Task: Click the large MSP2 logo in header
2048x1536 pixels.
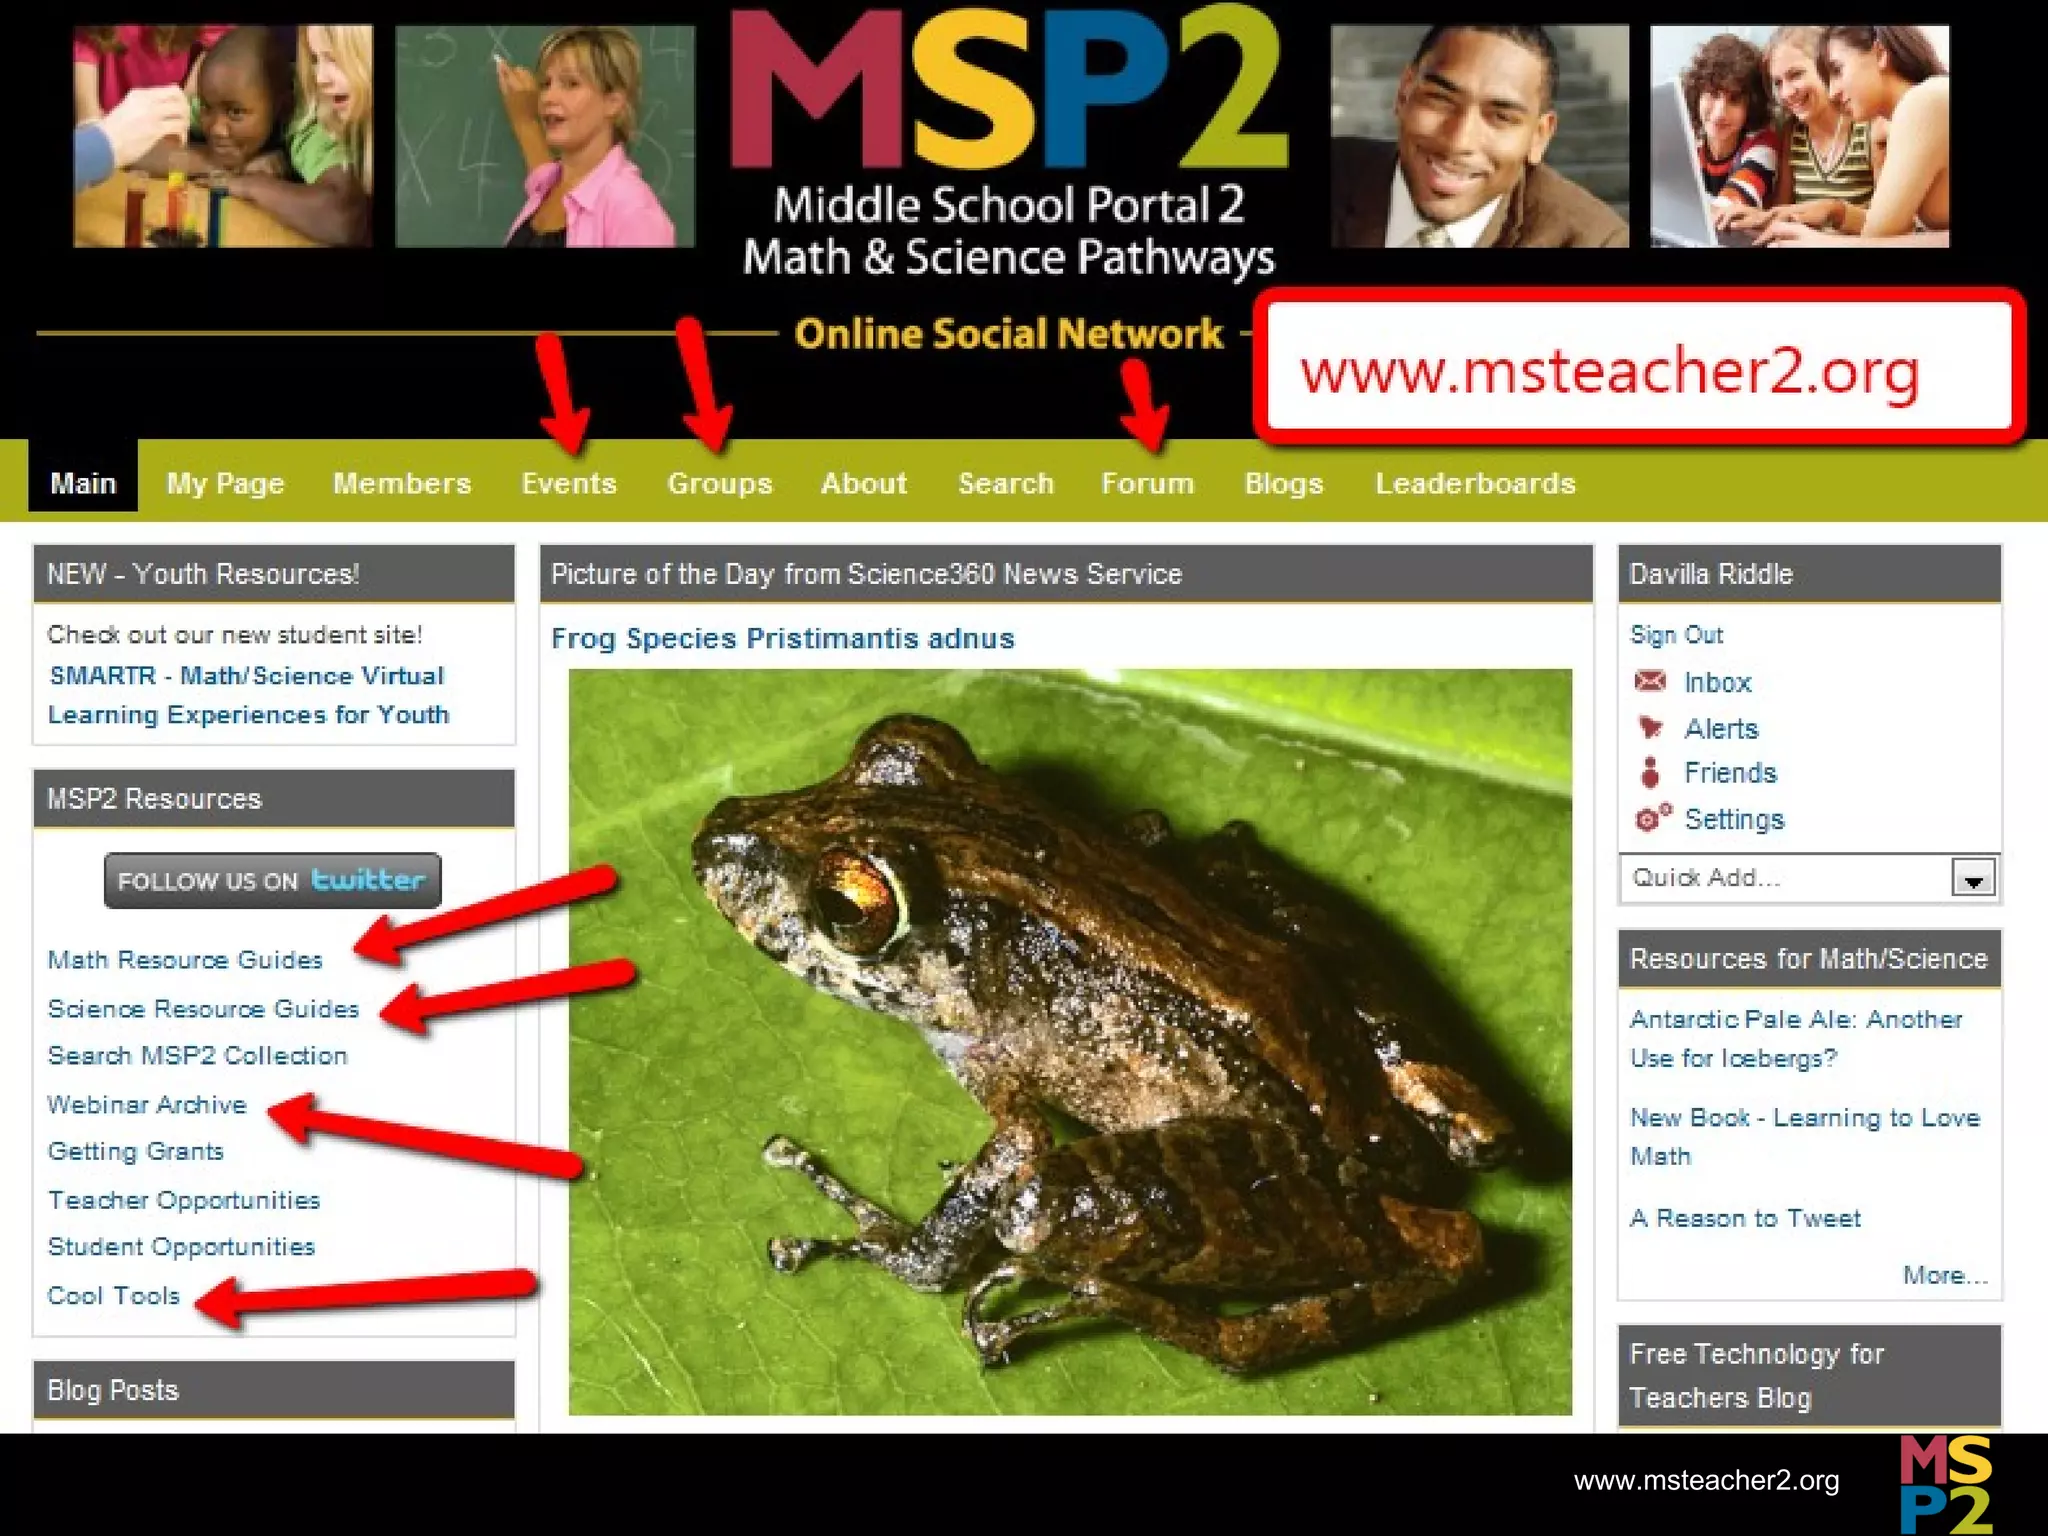Action: point(1009,88)
